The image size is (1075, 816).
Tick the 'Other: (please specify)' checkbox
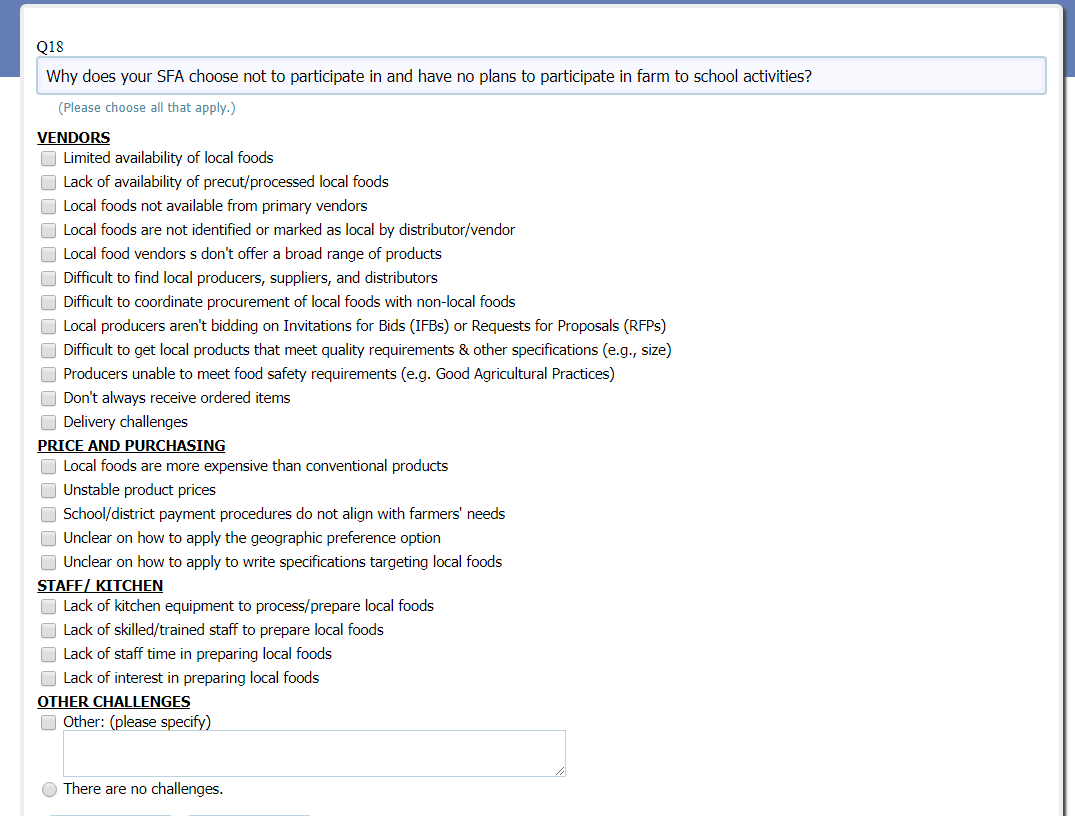coord(49,722)
